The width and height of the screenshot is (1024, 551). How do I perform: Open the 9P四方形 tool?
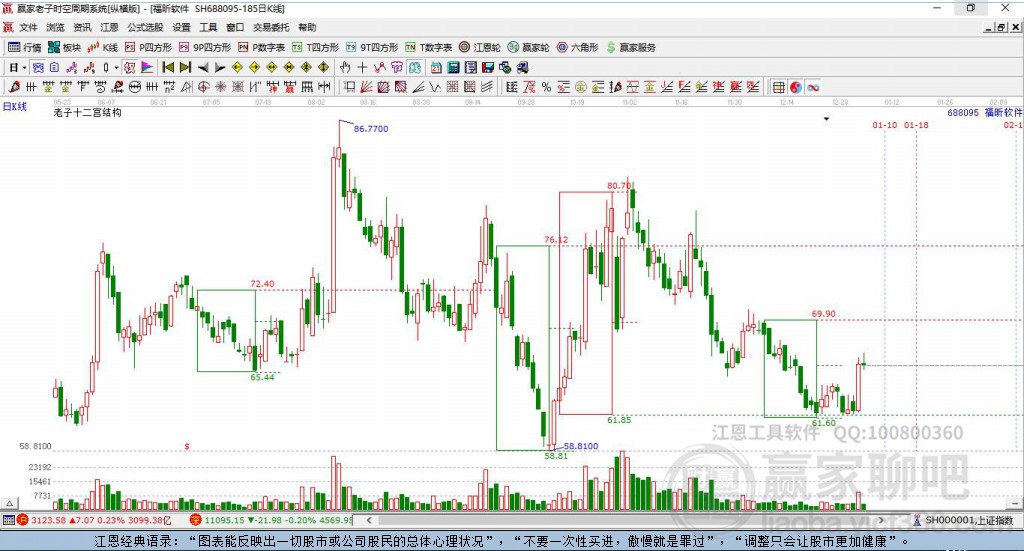tap(204, 47)
